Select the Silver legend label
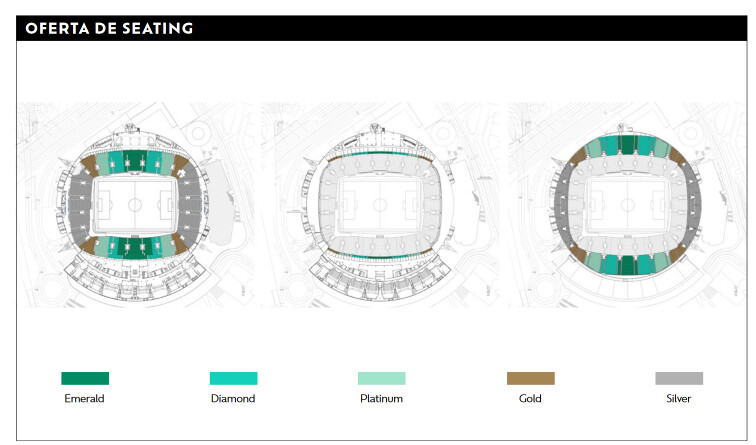 pyautogui.click(x=678, y=398)
